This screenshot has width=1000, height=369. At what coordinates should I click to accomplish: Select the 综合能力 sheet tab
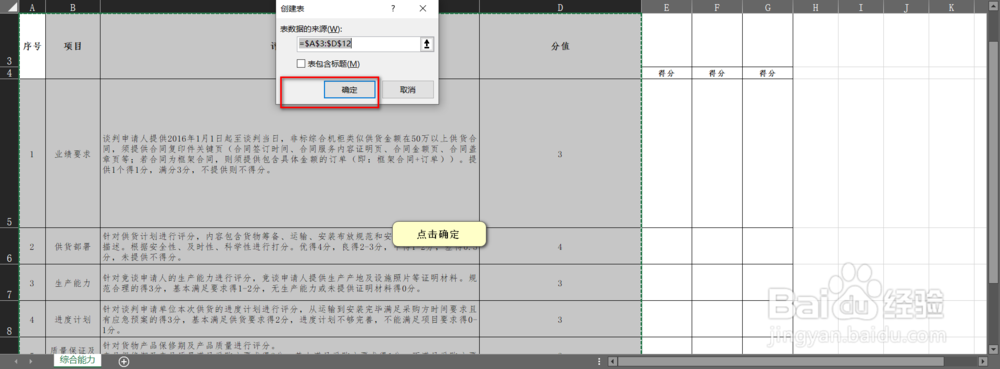coord(78,361)
